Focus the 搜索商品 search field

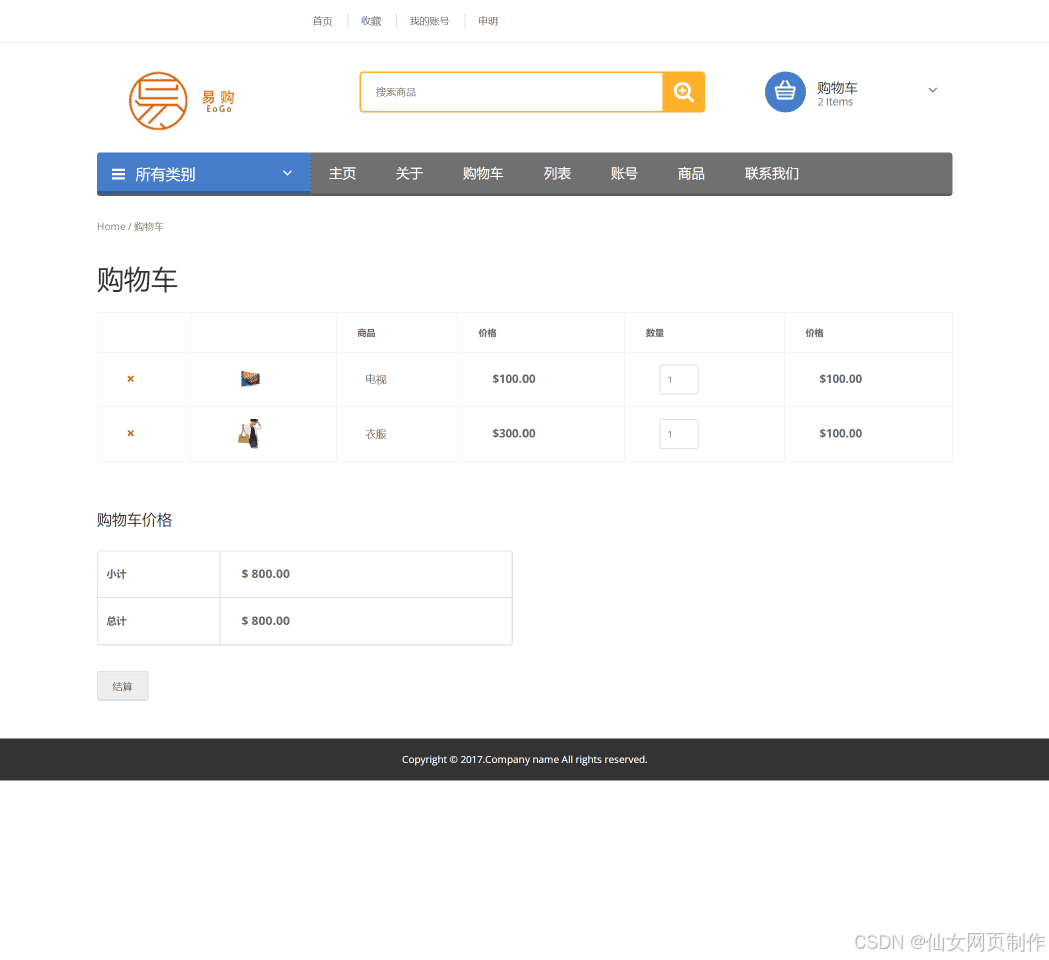point(512,92)
